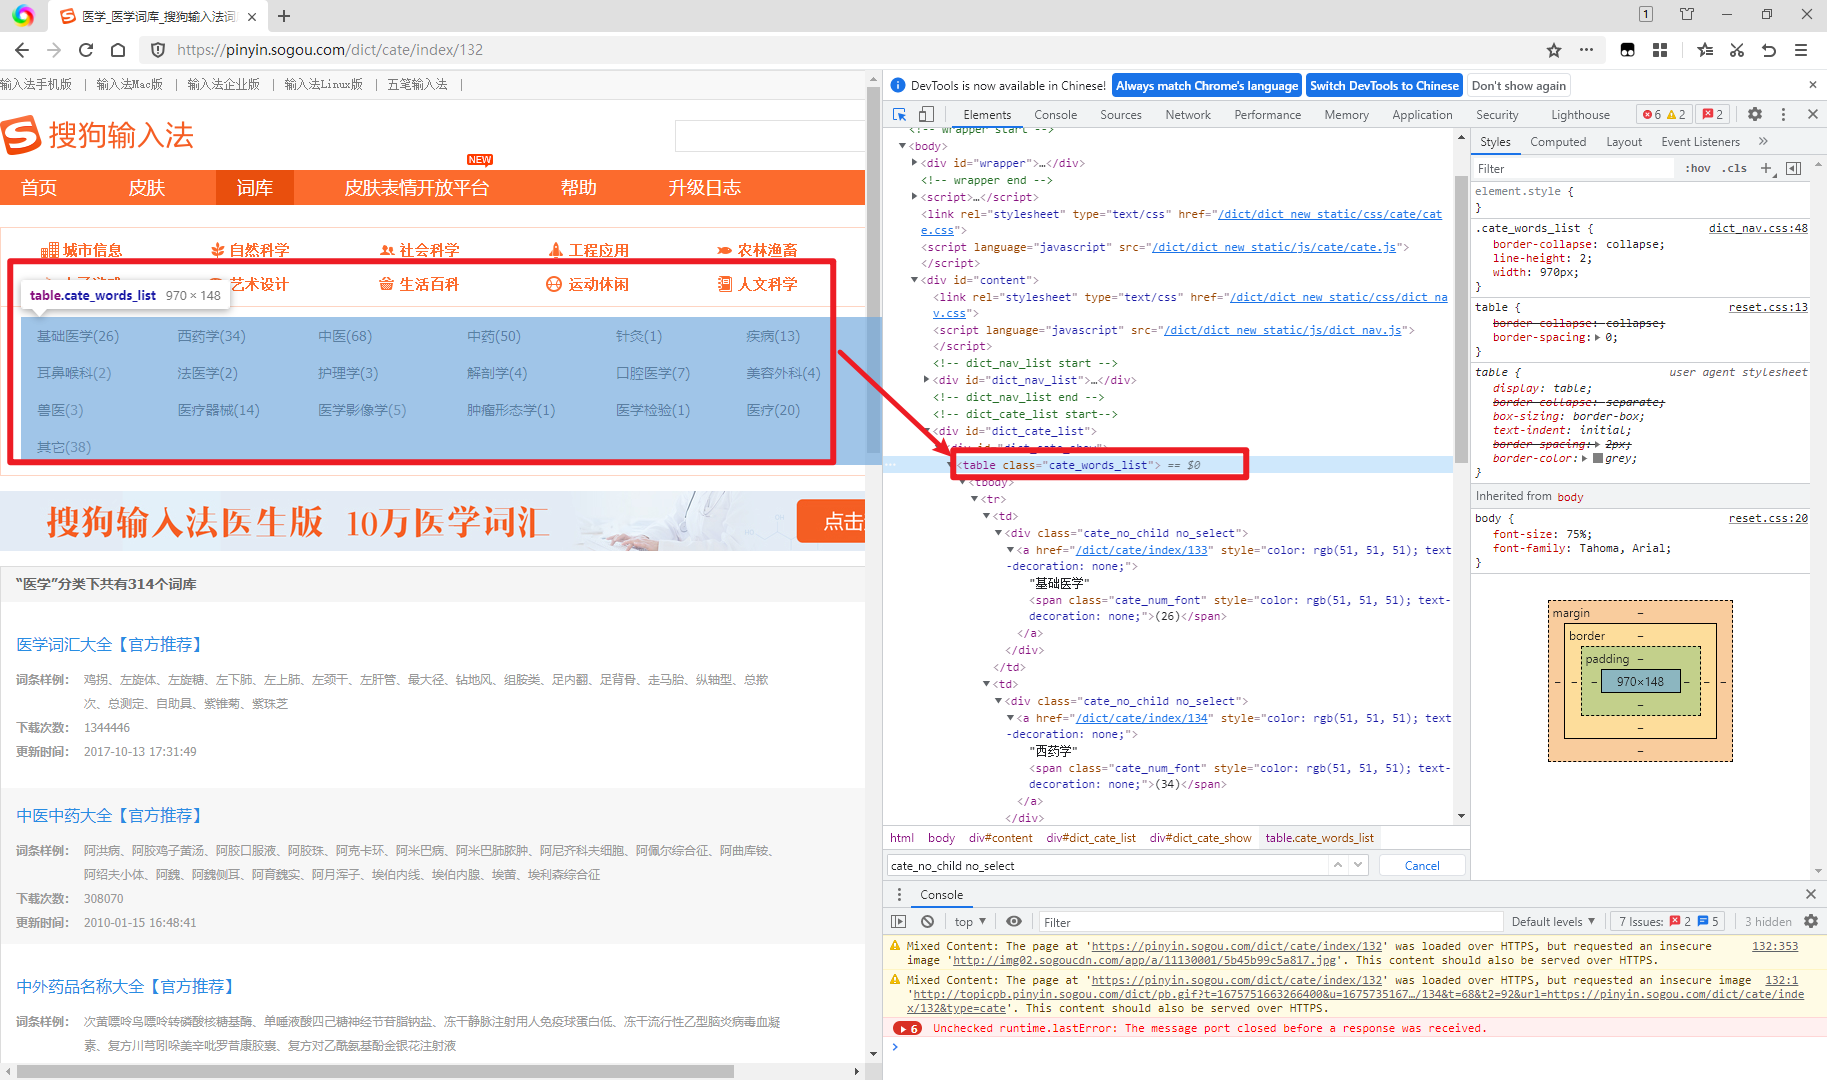1827x1080 pixels.
Task: Open DevTools three-dot customize menu
Action: click(1783, 114)
